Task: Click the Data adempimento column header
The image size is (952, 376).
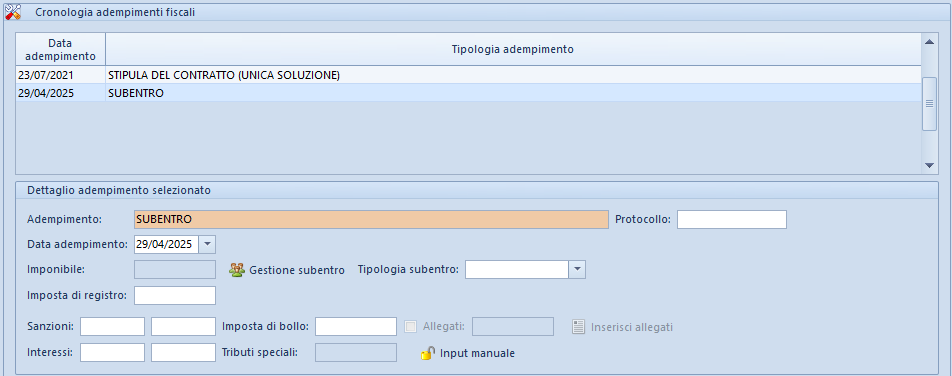Action: tap(60, 49)
